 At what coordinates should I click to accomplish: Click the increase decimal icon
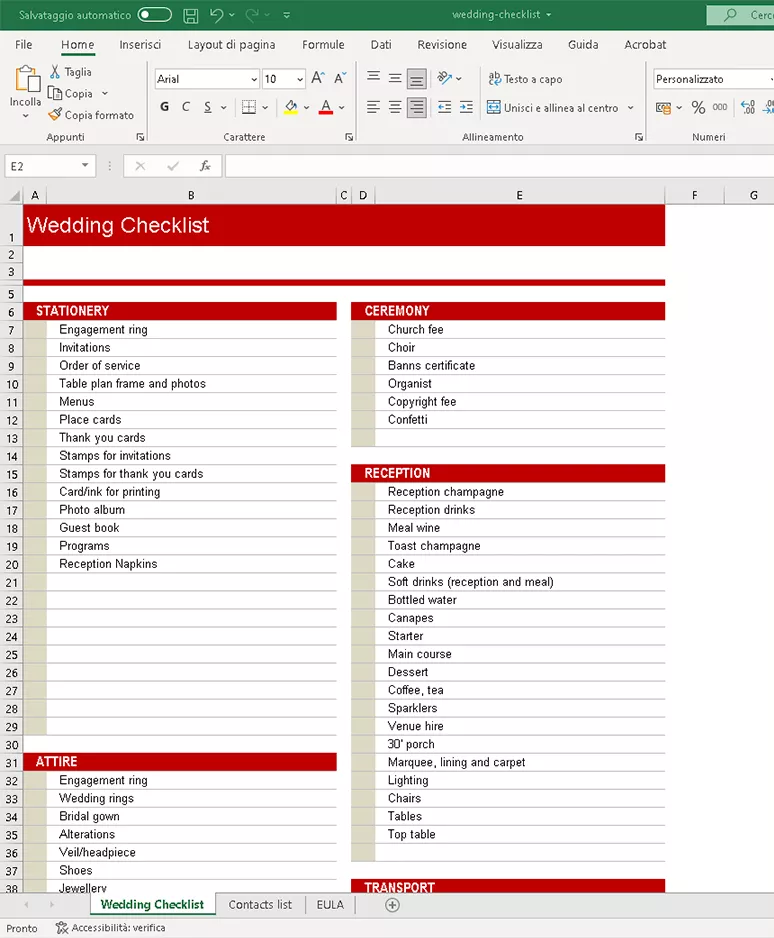pyautogui.click(x=748, y=107)
